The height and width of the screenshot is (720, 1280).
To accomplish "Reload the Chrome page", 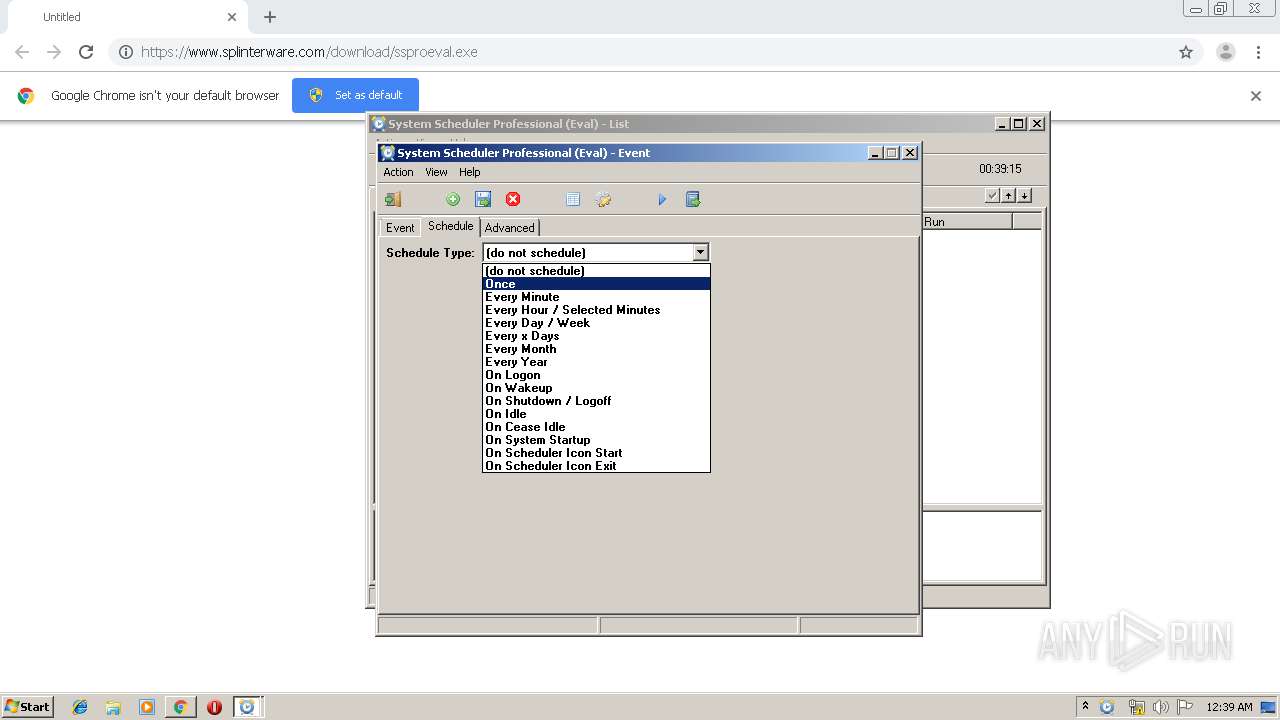I will coord(86,52).
